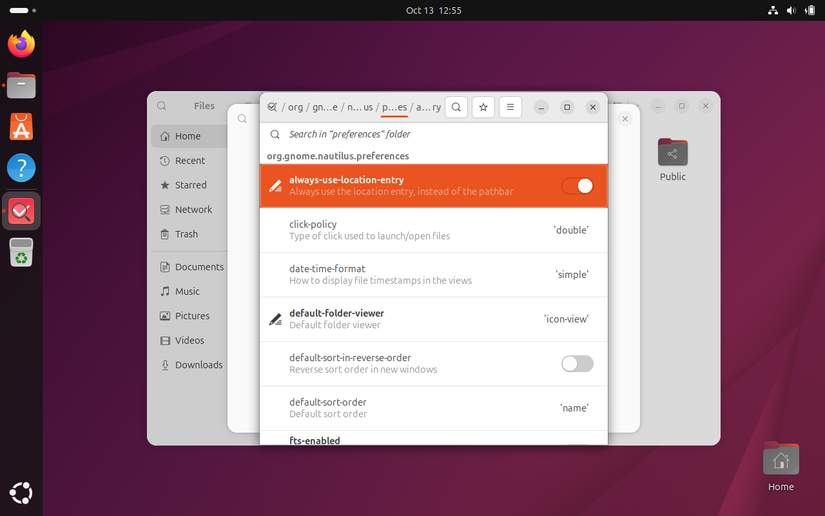Image resolution: width=825 pixels, height=516 pixels.
Task: Select the 'p...es' path bar segment
Action: pyautogui.click(x=394, y=107)
